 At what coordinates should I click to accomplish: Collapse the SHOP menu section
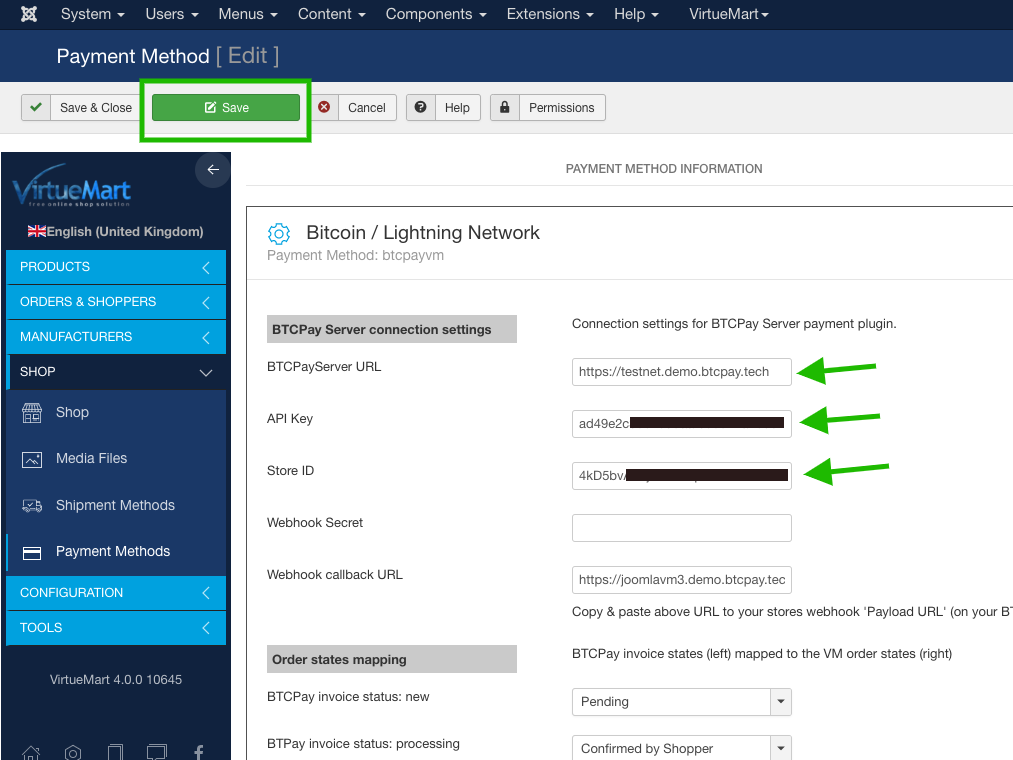pos(206,371)
